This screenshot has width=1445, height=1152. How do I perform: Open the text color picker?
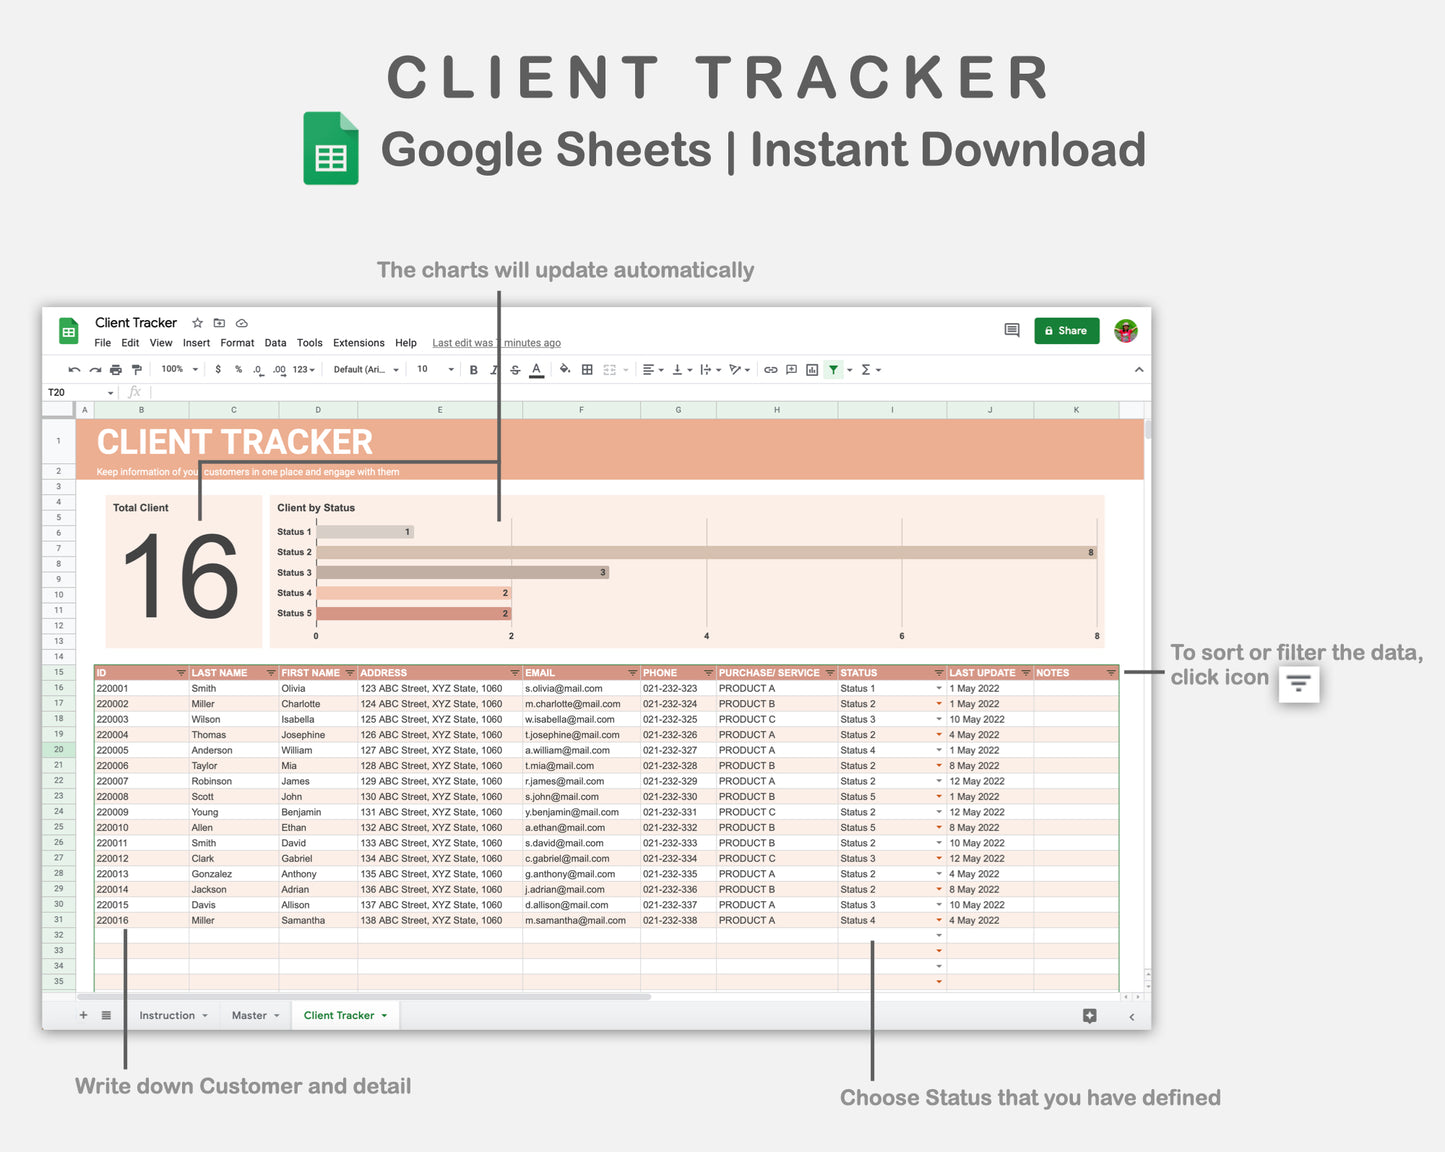[x=536, y=369]
